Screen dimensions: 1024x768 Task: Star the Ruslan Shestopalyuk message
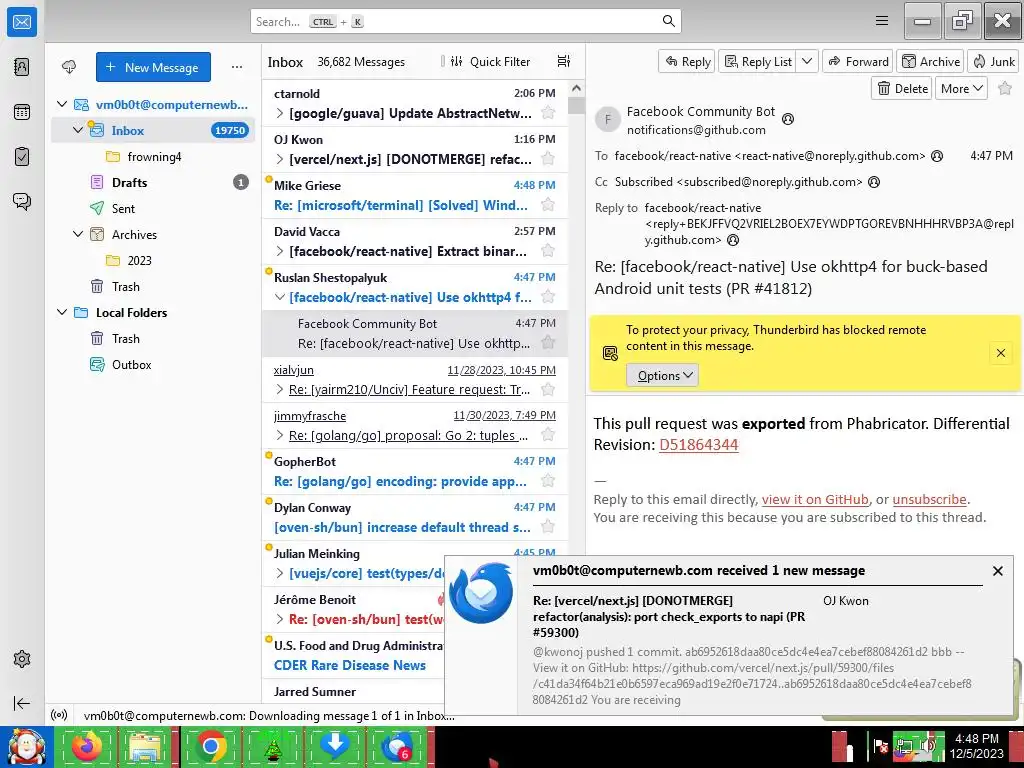coord(548,296)
